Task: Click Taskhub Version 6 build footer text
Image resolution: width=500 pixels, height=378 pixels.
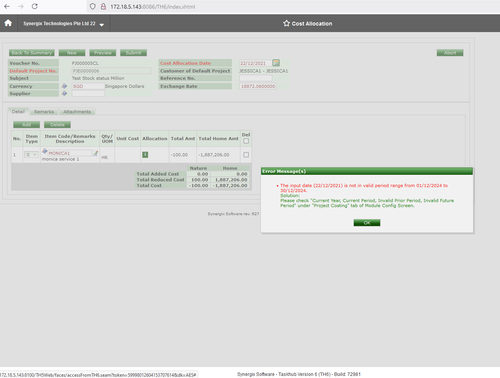Action: tap(299, 374)
